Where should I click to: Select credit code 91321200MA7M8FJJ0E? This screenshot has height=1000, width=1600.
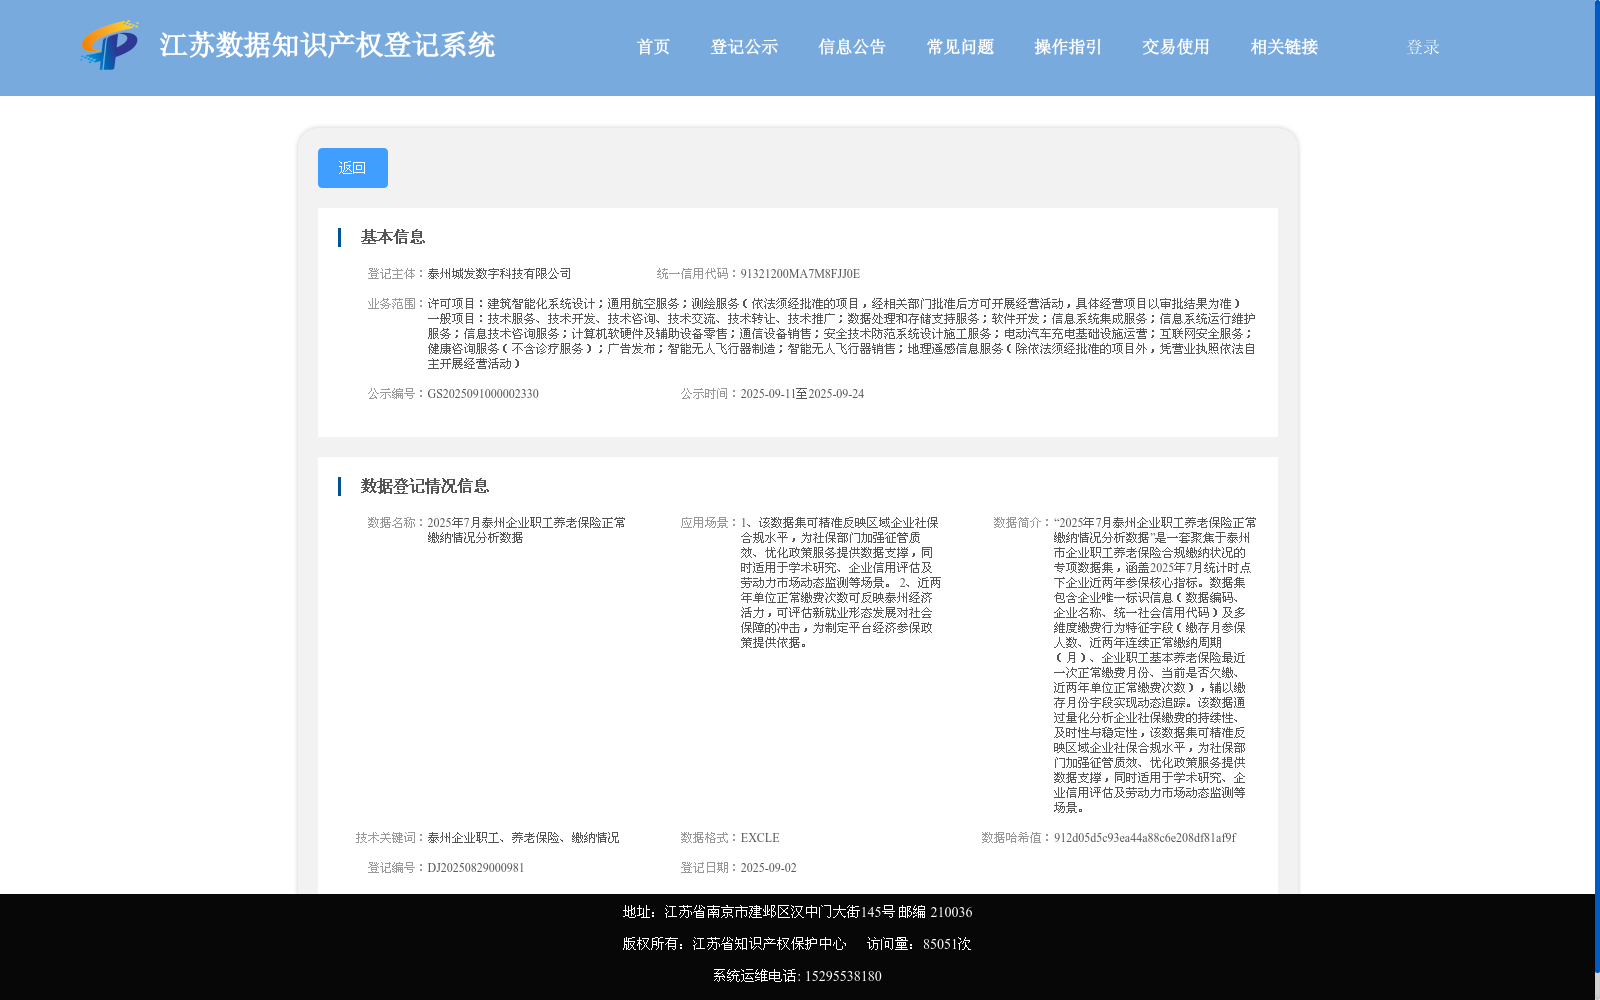(800, 274)
